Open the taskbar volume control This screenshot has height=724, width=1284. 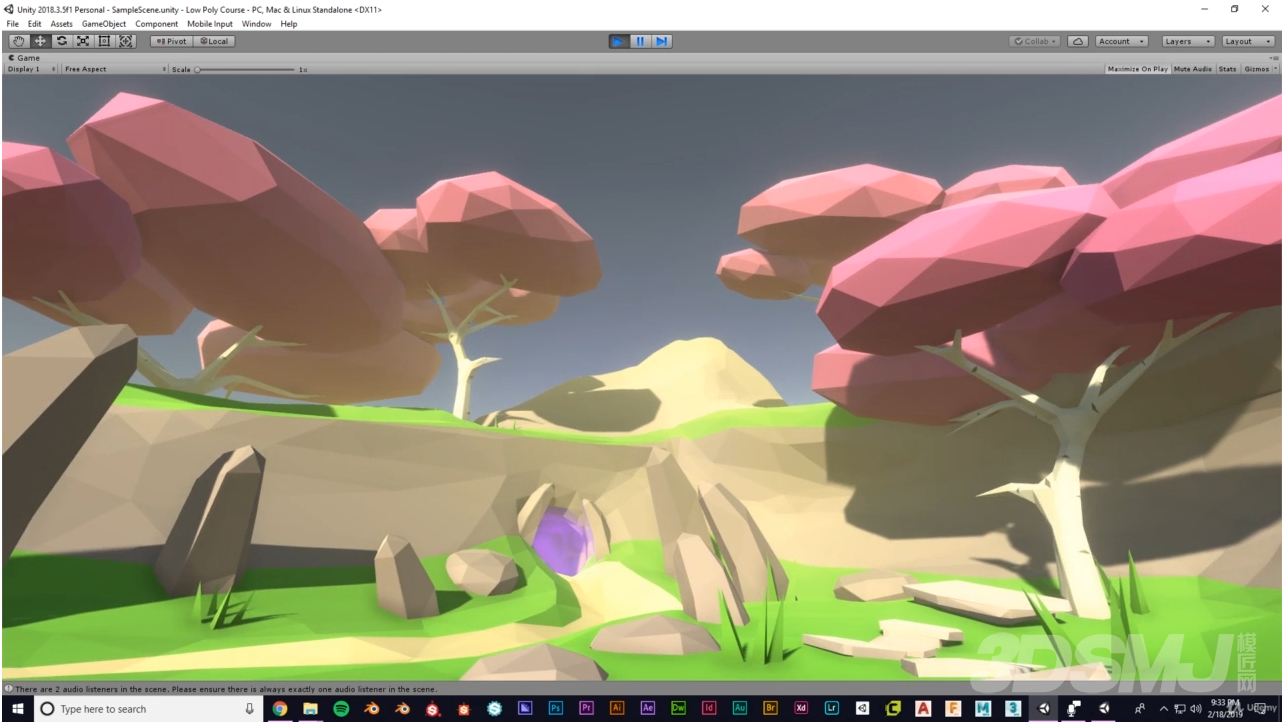pyautogui.click(x=1196, y=708)
